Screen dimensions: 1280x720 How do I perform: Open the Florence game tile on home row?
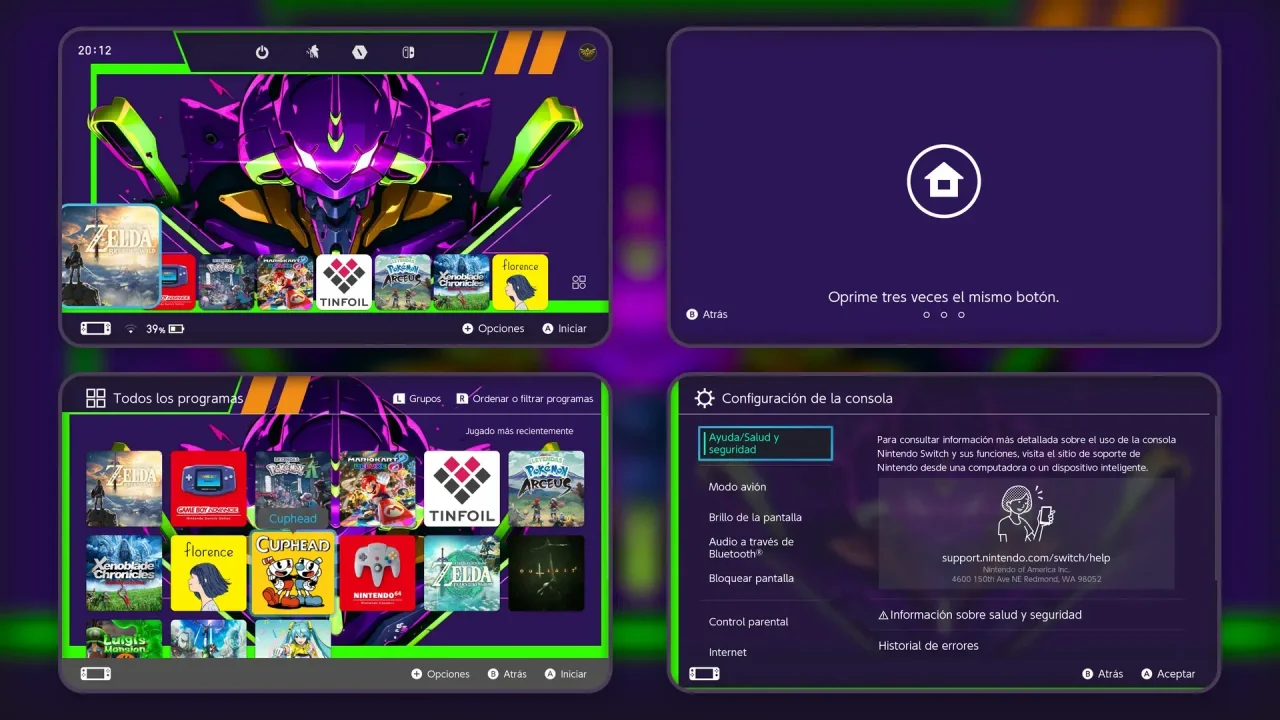520,282
